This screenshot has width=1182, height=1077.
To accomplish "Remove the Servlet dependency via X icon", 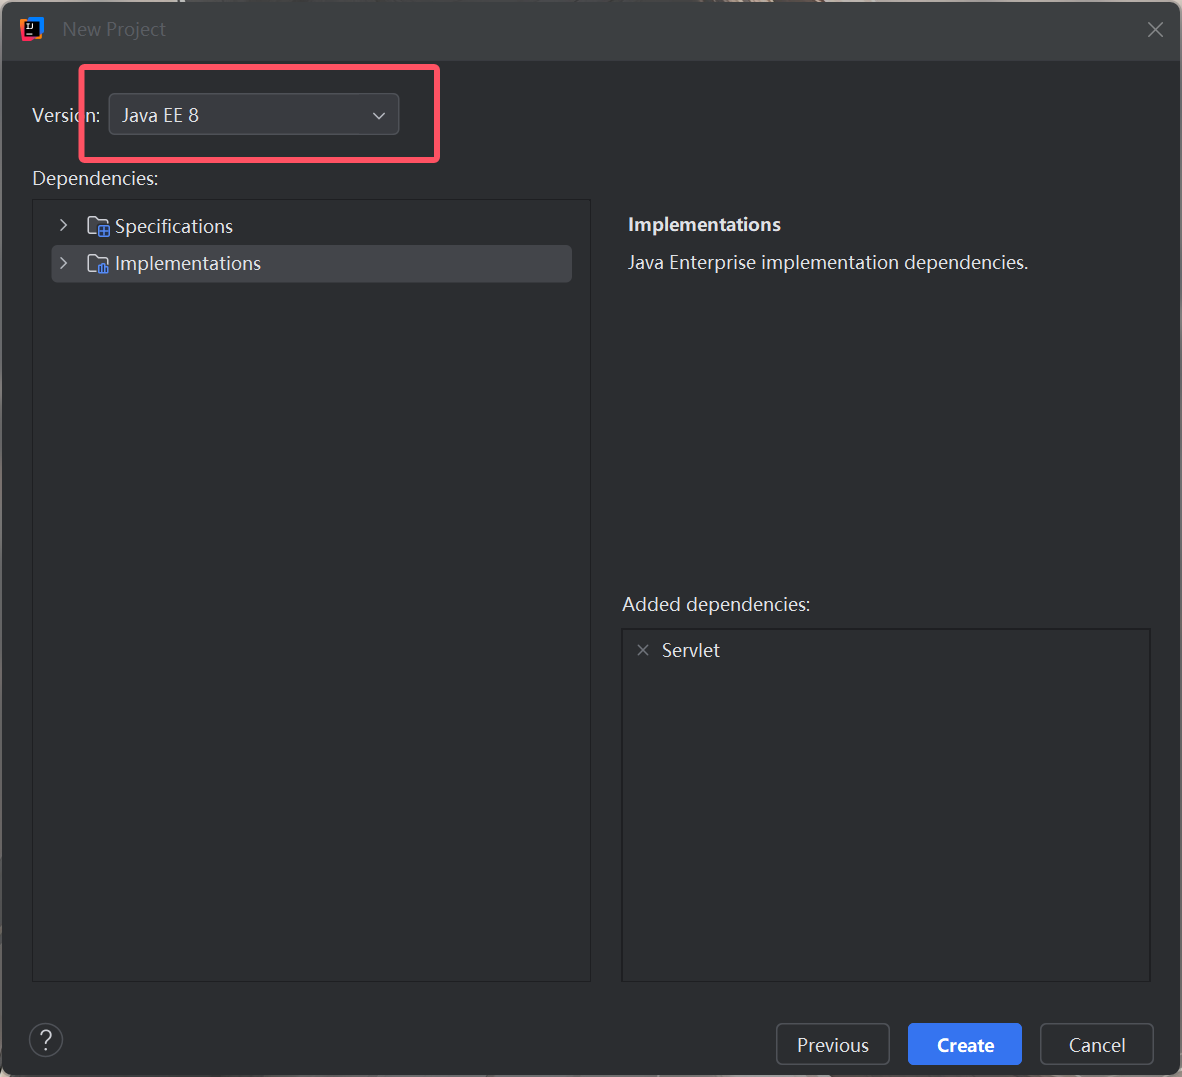I will [x=643, y=650].
